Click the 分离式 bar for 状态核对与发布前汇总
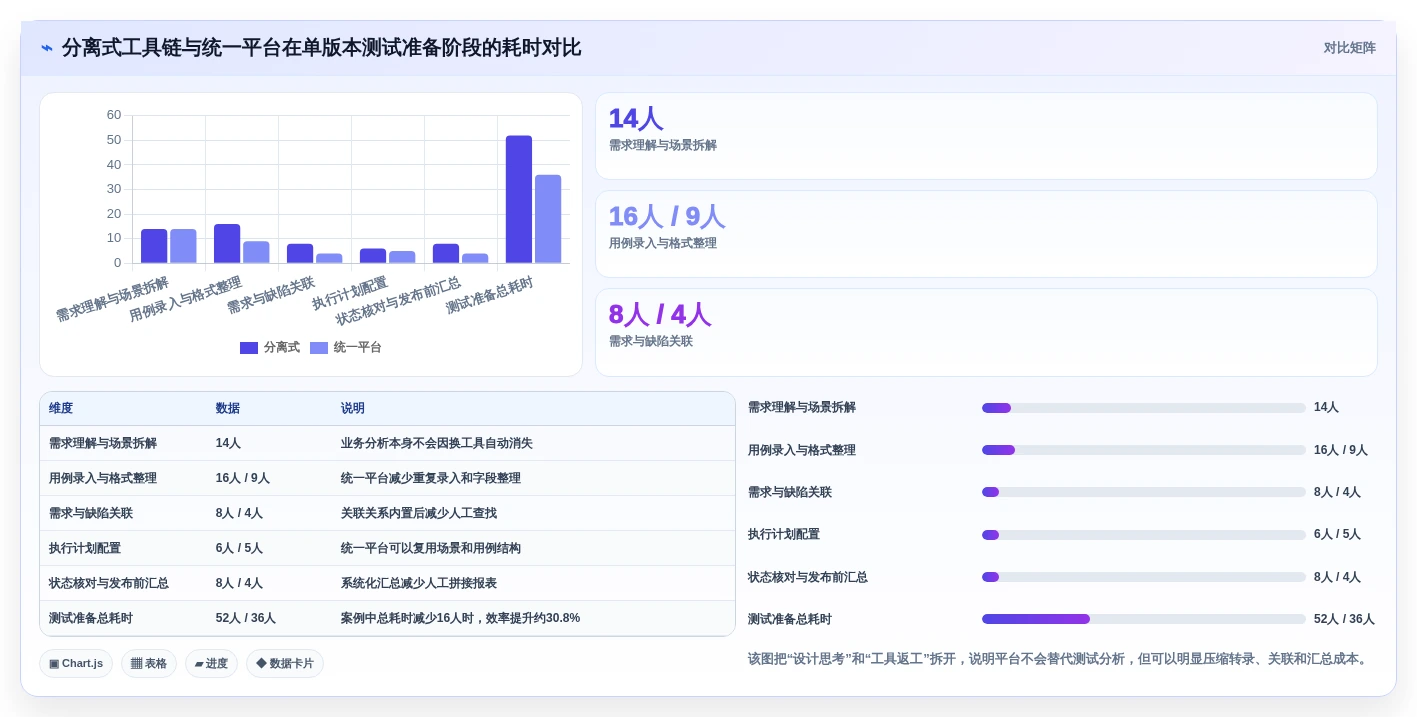 (446, 254)
